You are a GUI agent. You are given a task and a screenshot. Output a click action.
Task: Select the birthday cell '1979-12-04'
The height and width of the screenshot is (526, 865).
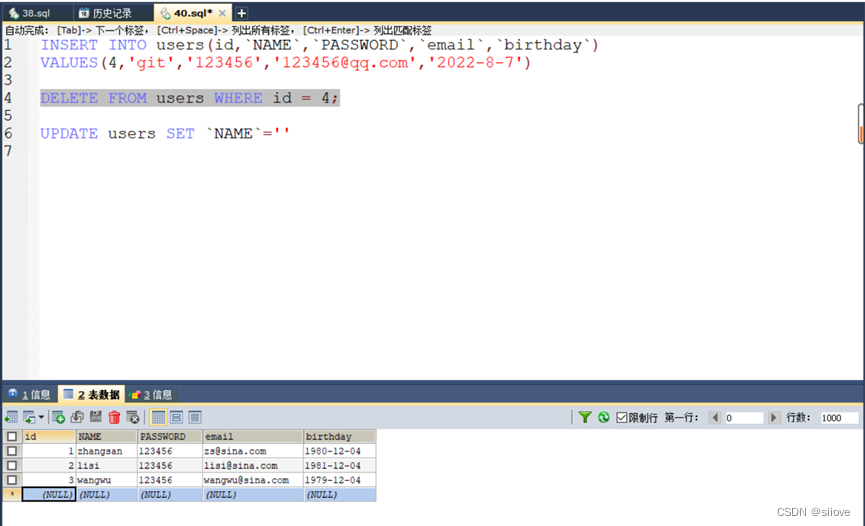click(339, 480)
